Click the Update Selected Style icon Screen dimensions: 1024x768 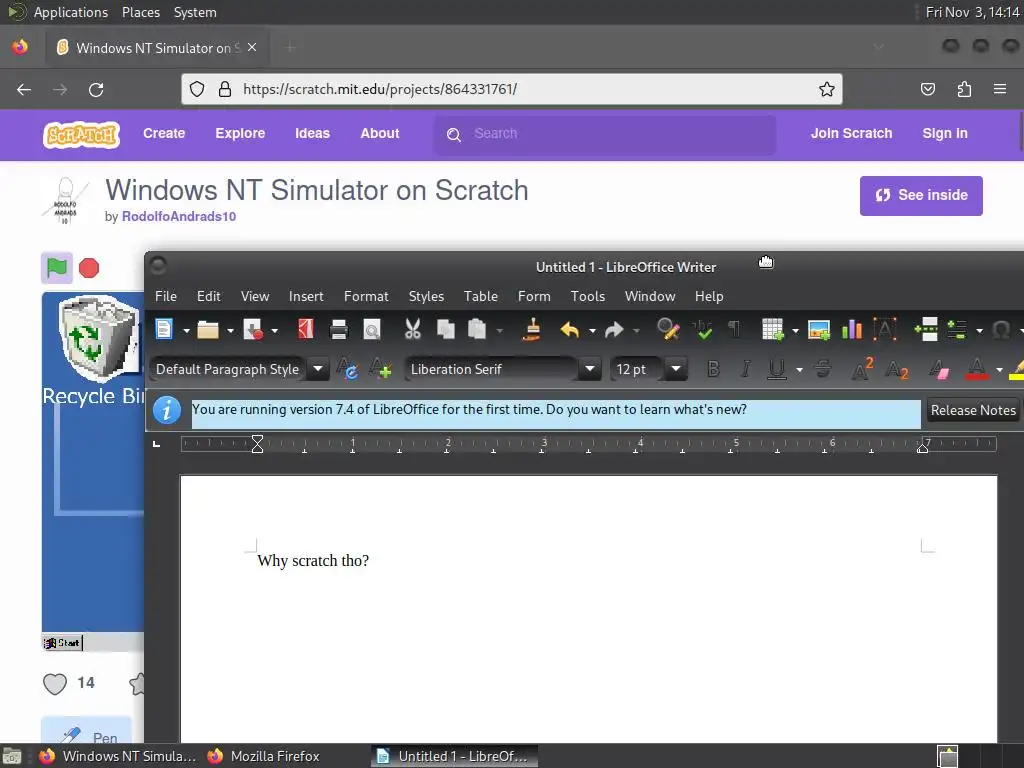tap(347, 369)
